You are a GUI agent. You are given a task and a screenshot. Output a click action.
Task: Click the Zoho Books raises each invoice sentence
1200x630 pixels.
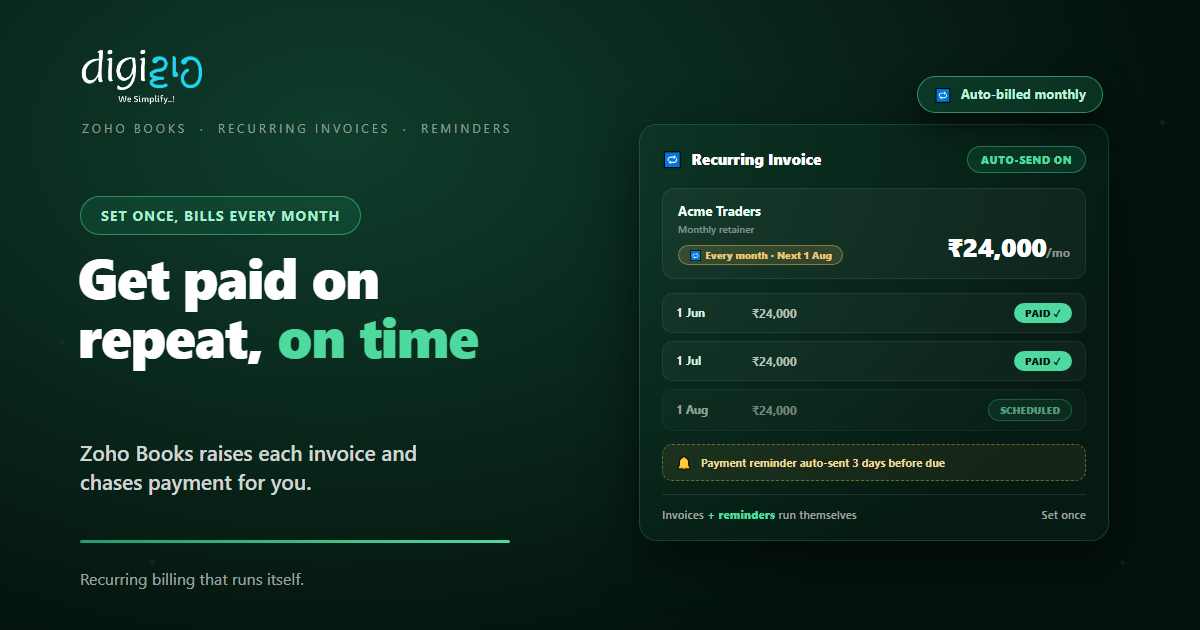[248, 468]
